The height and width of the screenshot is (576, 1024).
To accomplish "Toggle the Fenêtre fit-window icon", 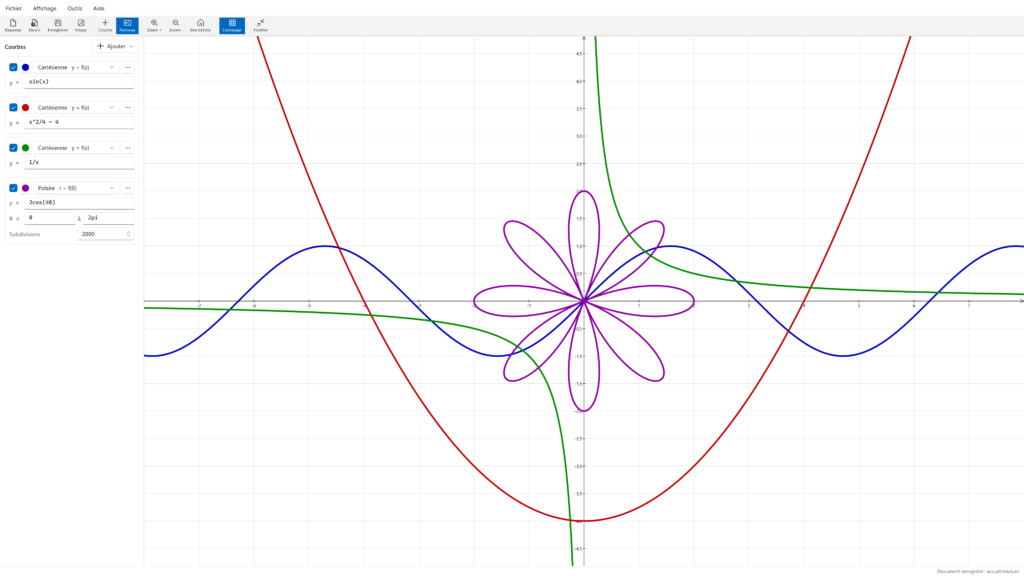I will 260,25.
